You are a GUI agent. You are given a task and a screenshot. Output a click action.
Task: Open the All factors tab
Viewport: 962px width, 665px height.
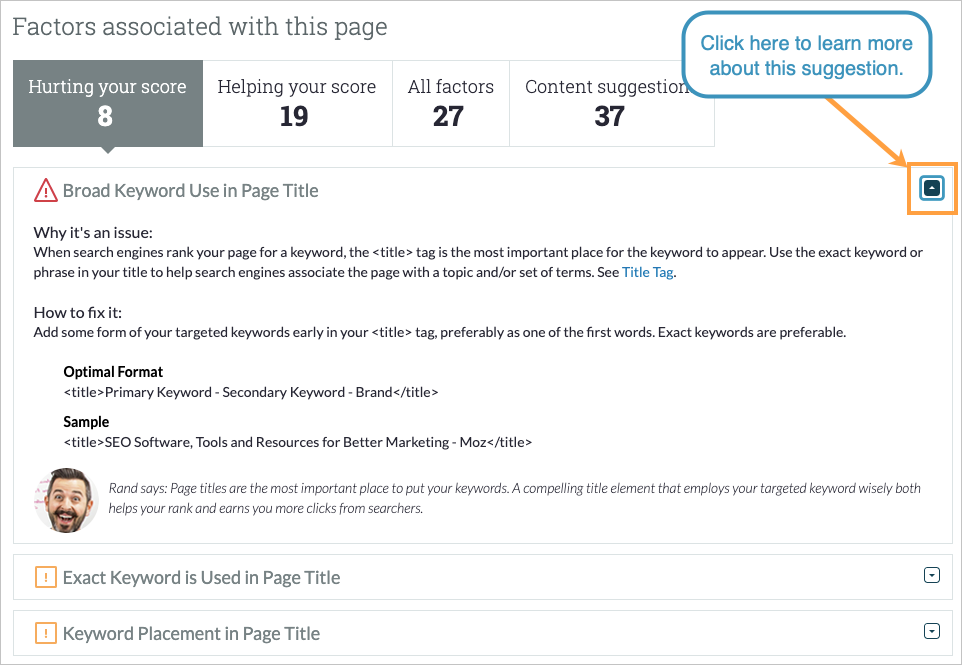[450, 103]
